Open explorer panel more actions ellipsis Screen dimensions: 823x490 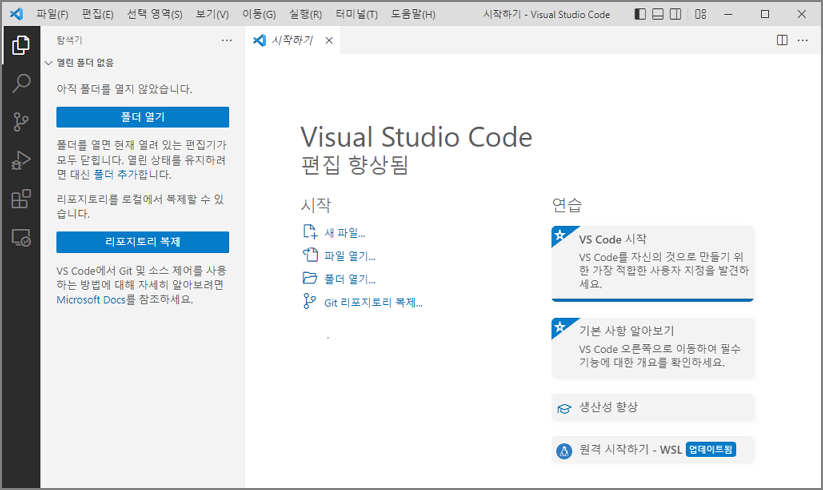click(226, 40)
